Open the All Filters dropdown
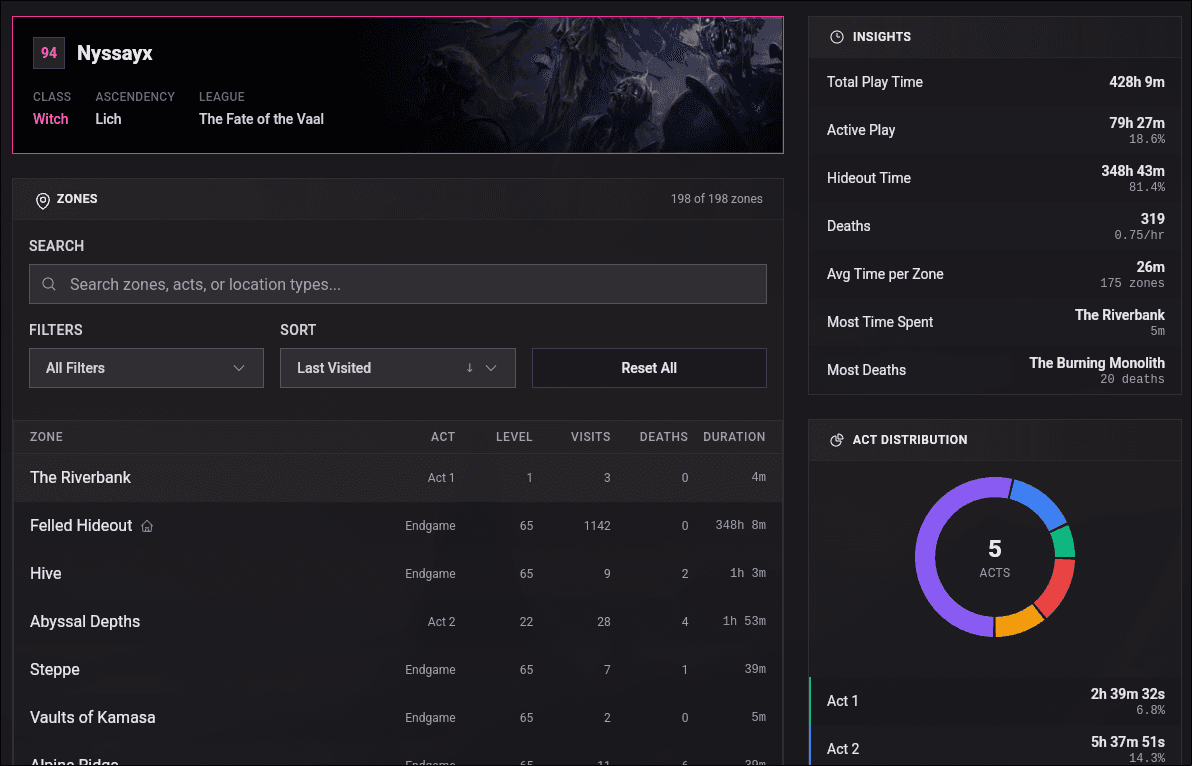The height and width of the screenshot is (766, 1192). click(x=146, y=368)
